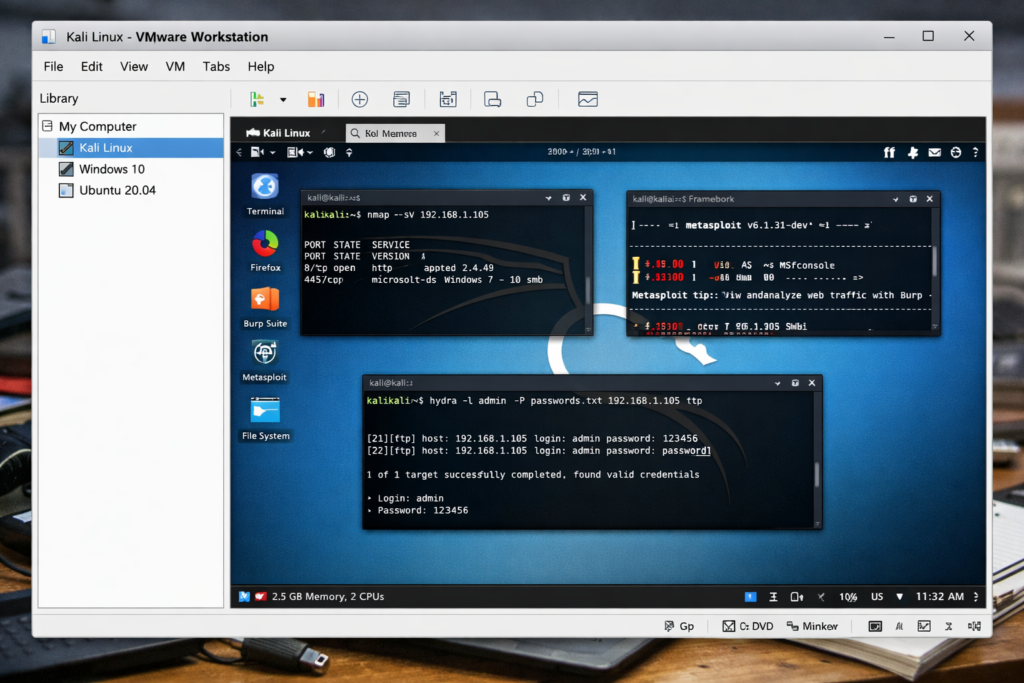
Task: Toggle the network adapter in the VMware status bar
Action: coord(923,625)
